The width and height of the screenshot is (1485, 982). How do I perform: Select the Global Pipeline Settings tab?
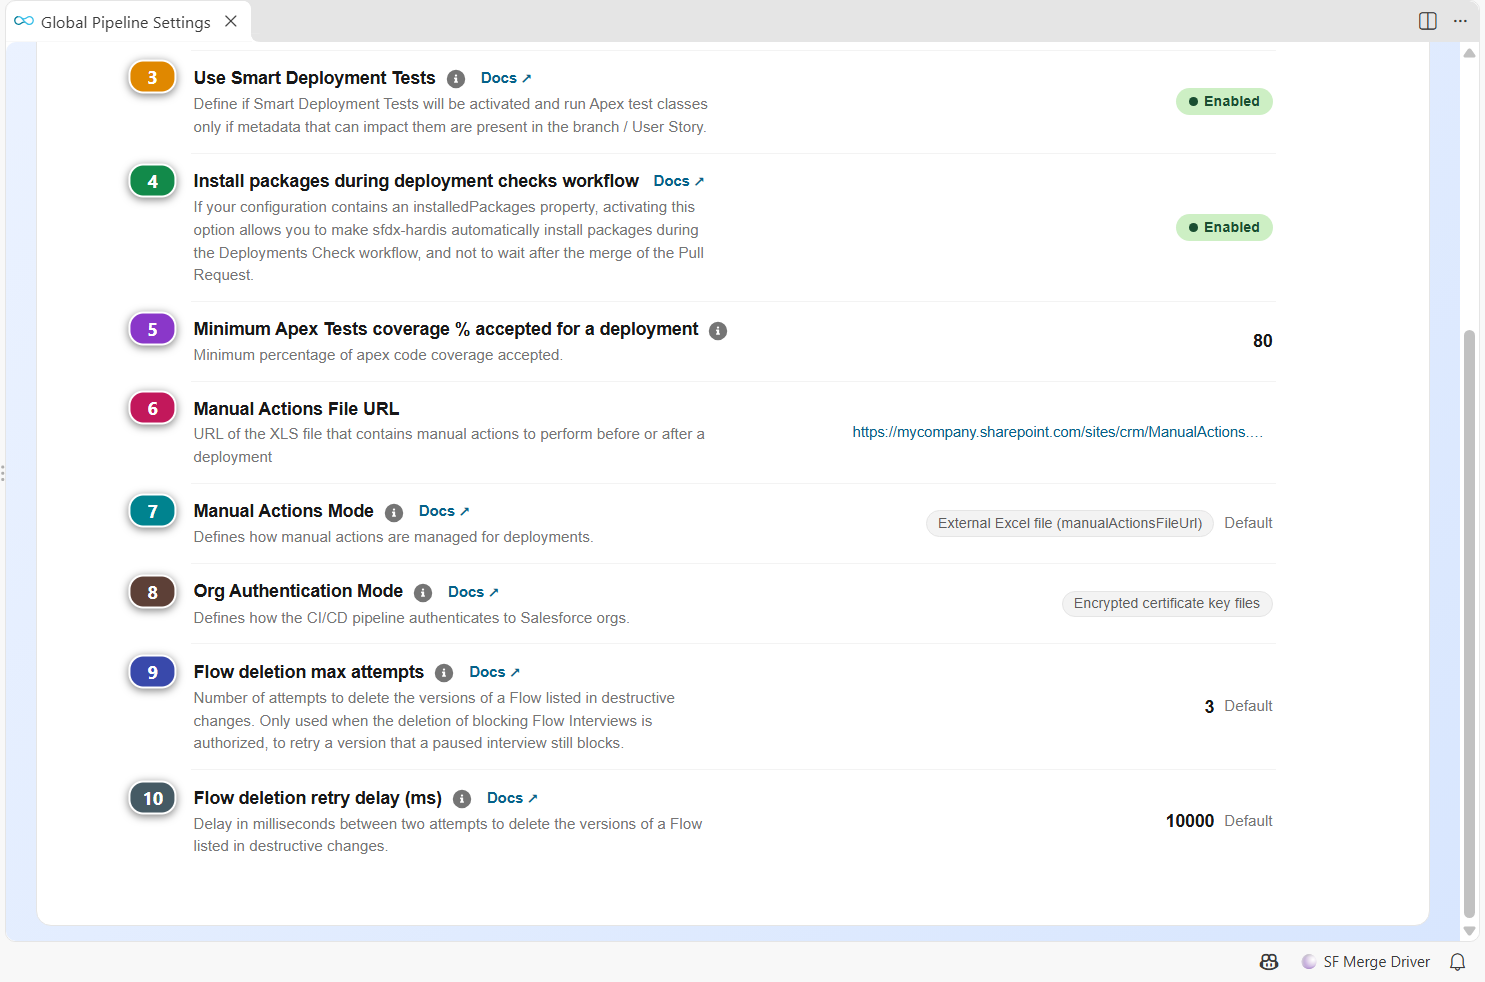pos(129,22)
